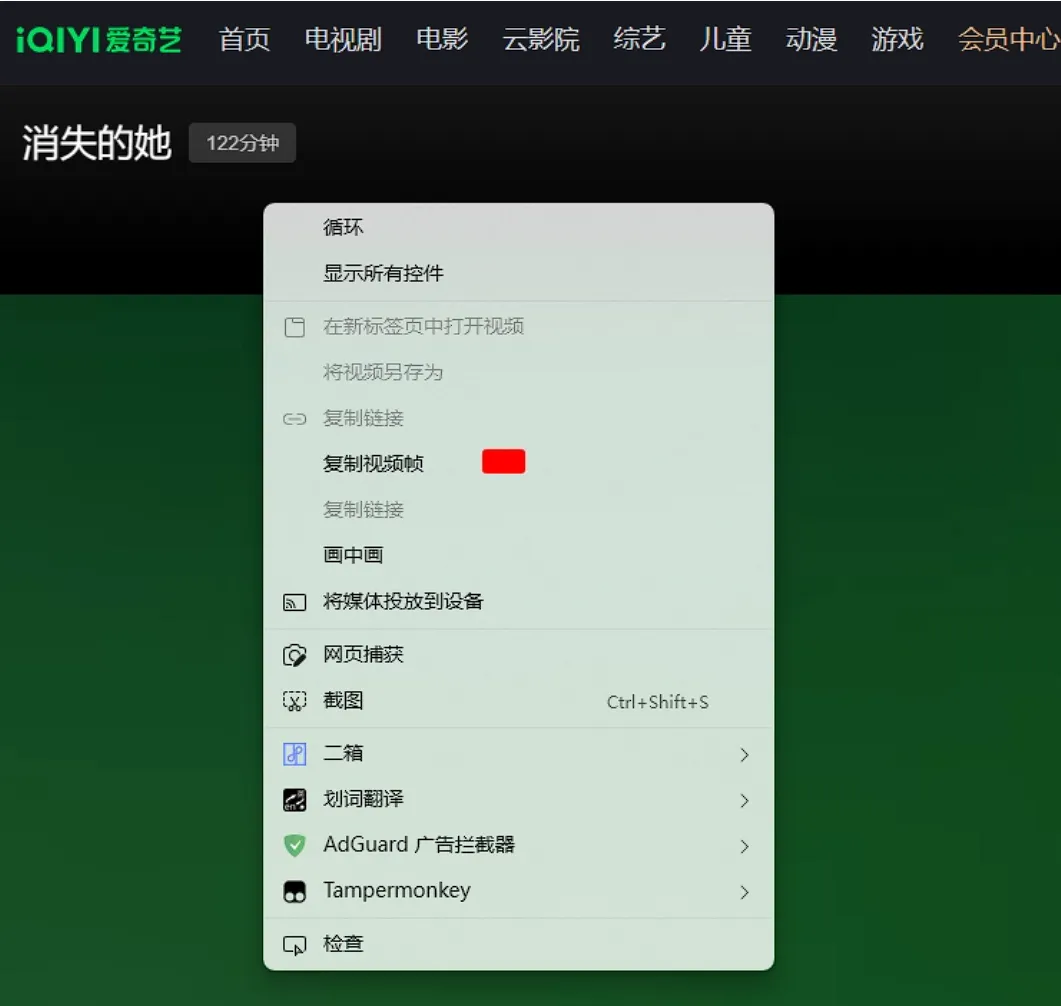Click the 划词翻译 extension icon

[294, 800]
